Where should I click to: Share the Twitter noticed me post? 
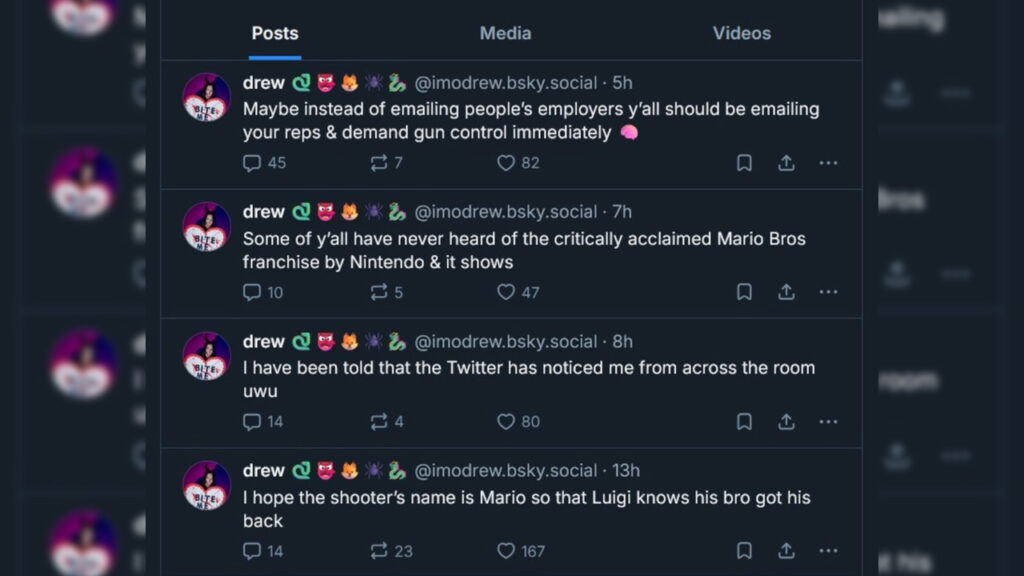pos(787,422)
